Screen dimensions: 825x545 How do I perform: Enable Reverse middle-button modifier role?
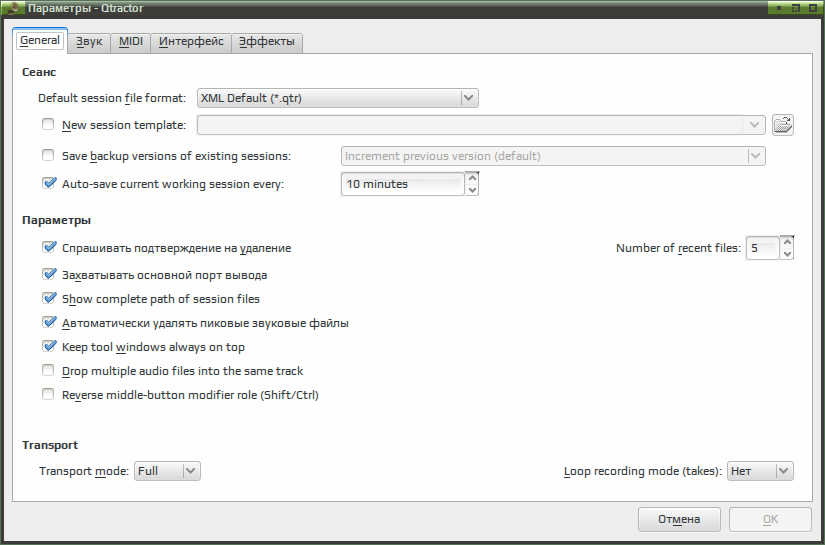pos(48,394)
